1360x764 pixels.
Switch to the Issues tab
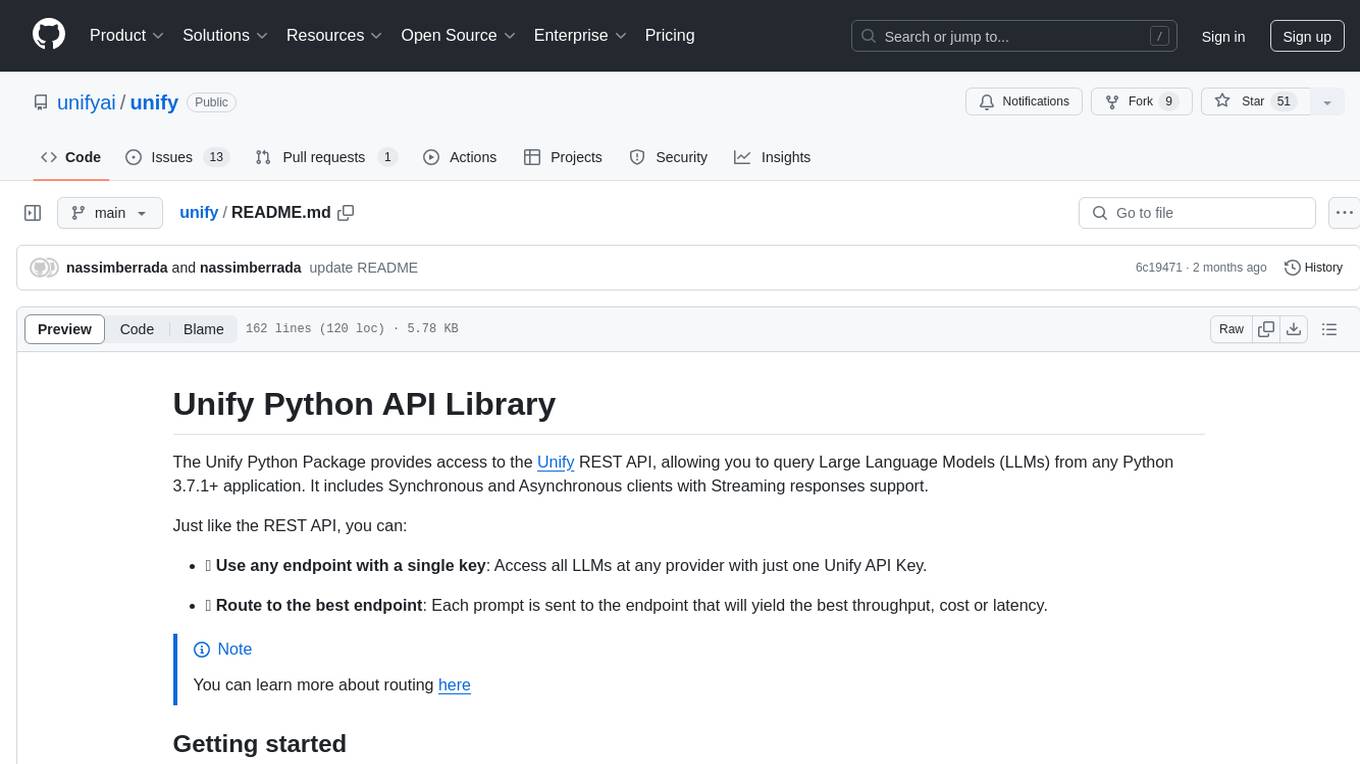[x=177, y=157]
